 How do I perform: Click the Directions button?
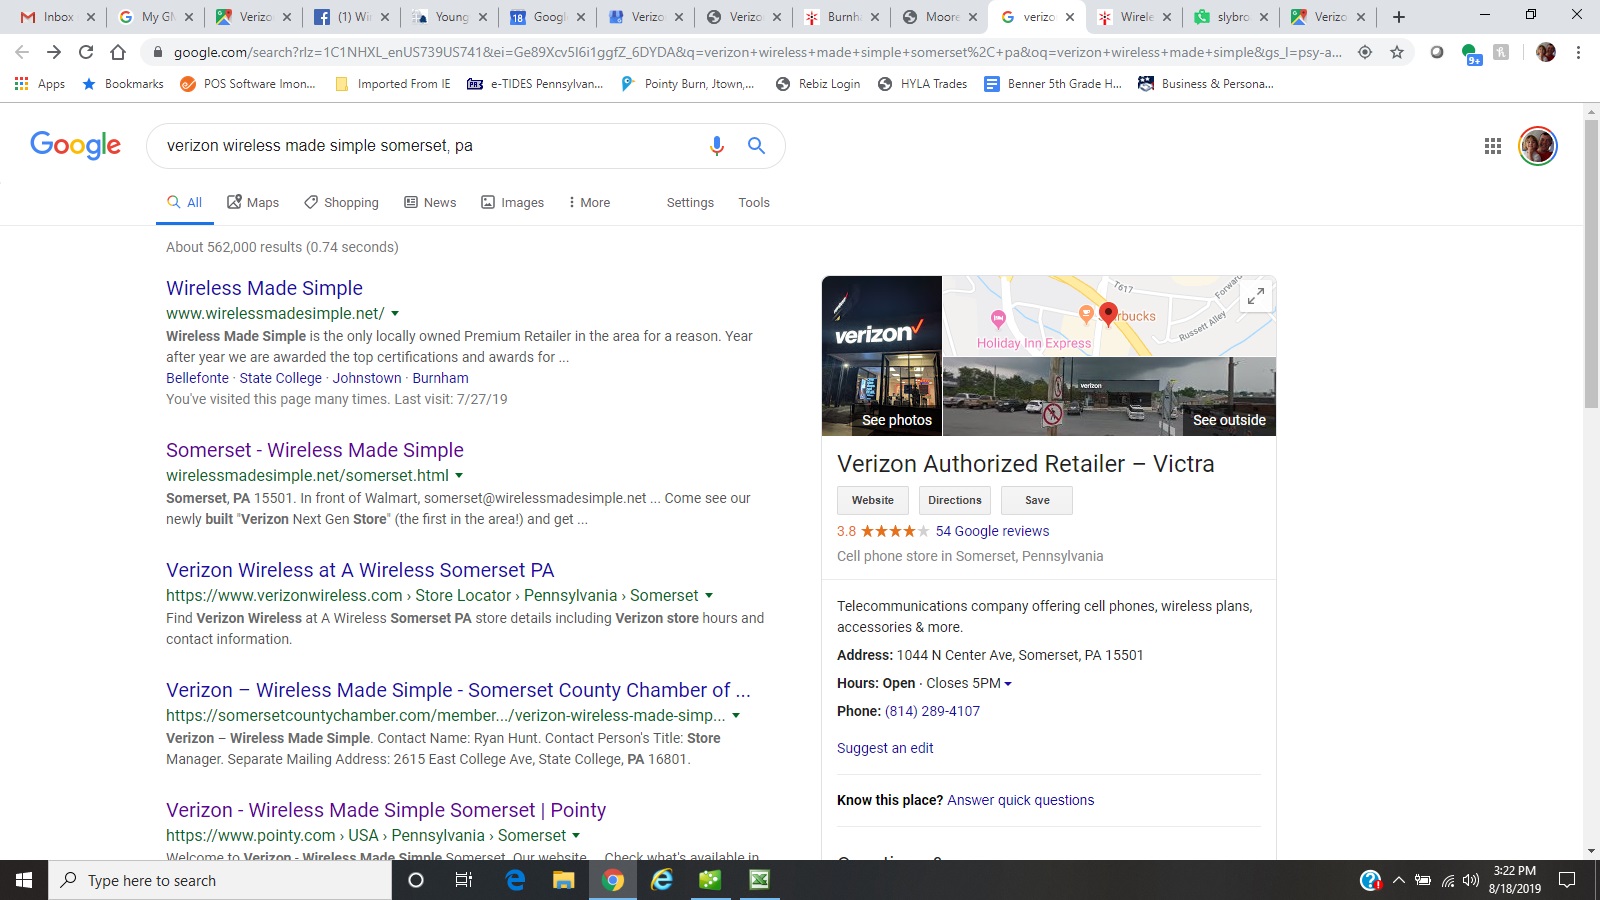955,500
